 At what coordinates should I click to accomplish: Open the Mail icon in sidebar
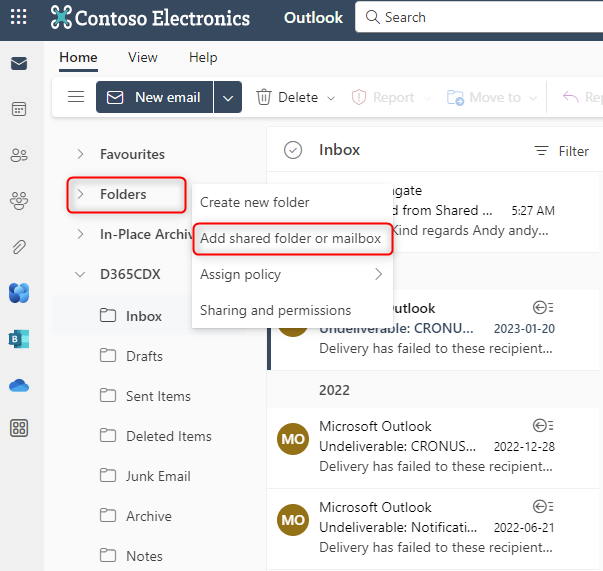pyautogui.click(x=19, y=63)
